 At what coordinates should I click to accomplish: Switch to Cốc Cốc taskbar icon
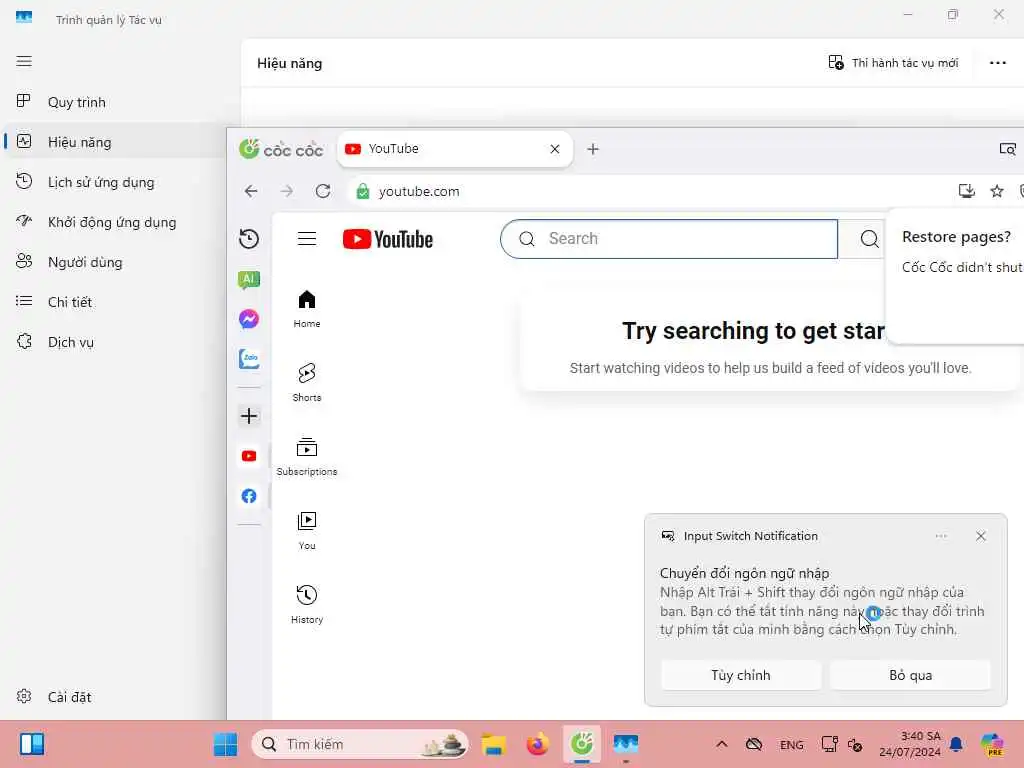point(581,744)
